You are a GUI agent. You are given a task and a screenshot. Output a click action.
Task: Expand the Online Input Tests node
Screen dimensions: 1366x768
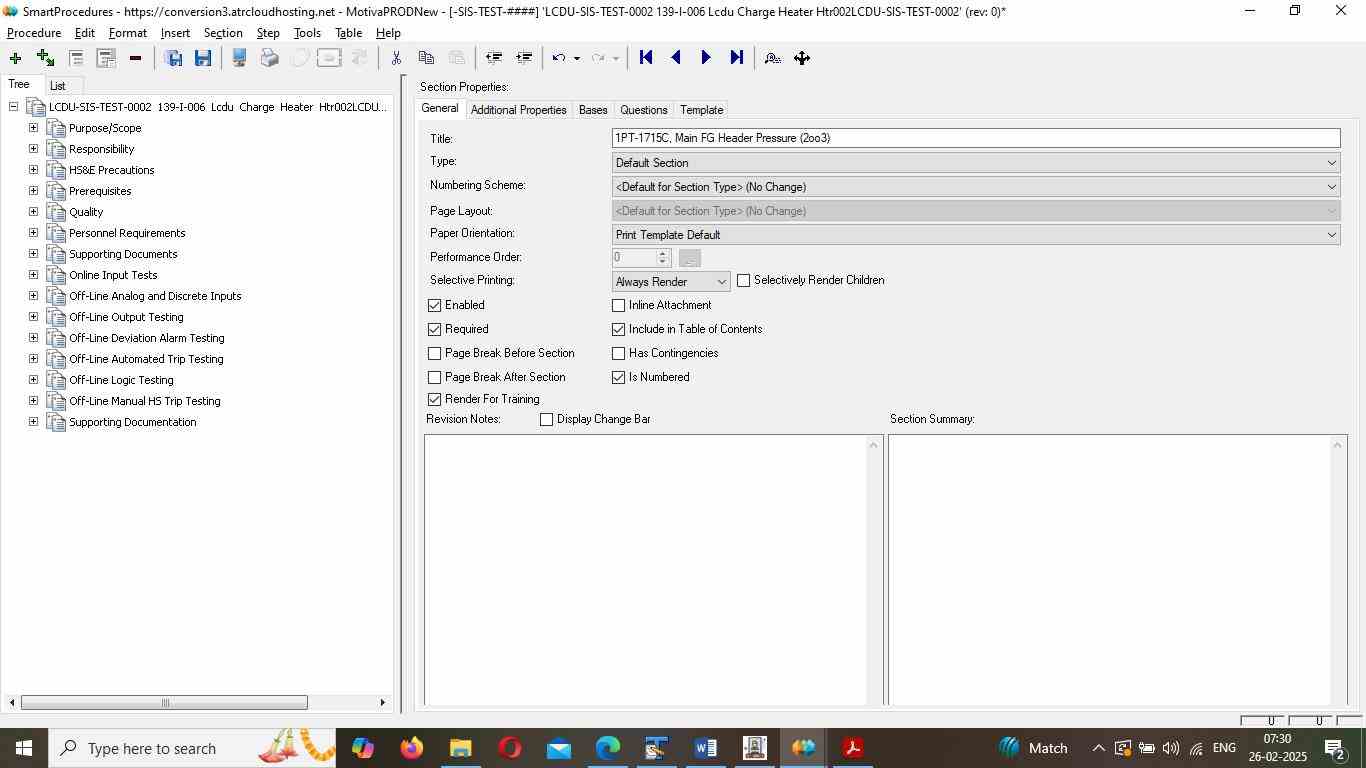33,275
